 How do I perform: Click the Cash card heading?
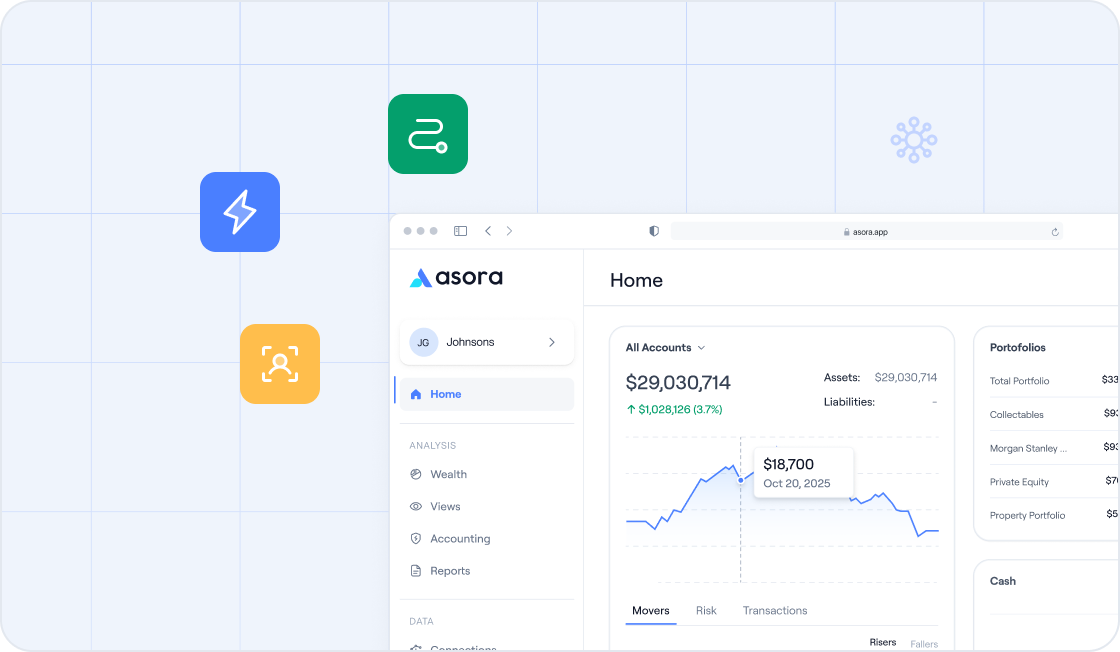pyautogui.click(x=1003, y=581)
